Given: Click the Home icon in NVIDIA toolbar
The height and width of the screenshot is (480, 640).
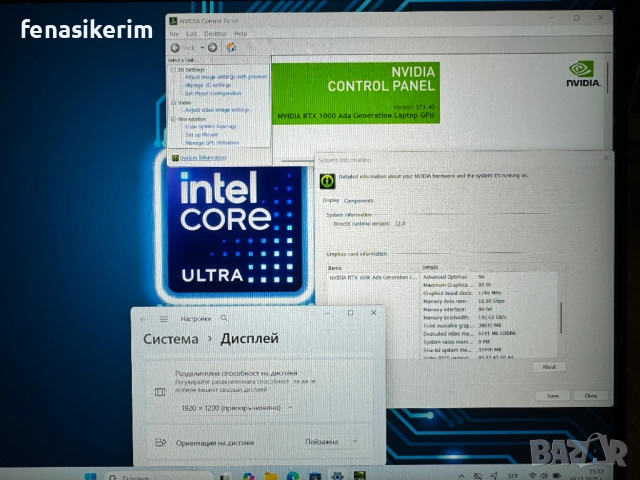Looking at the screenshot, I should 231,47.
